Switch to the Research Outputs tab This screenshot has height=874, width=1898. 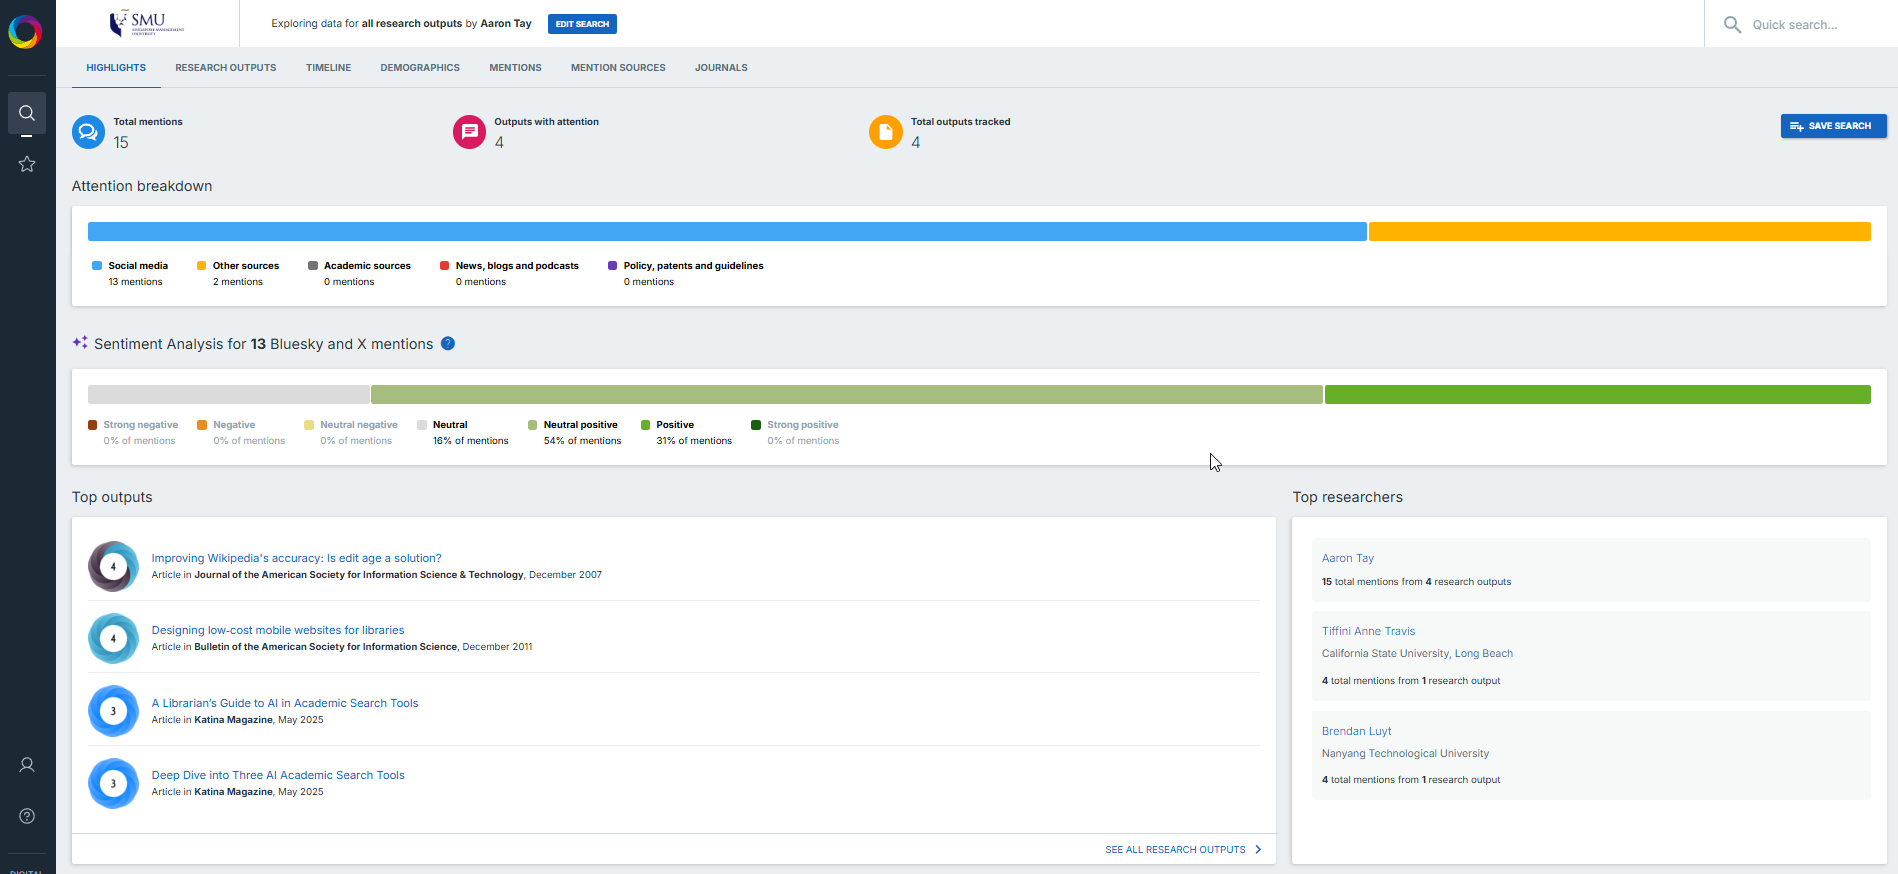tap(226, 68)
